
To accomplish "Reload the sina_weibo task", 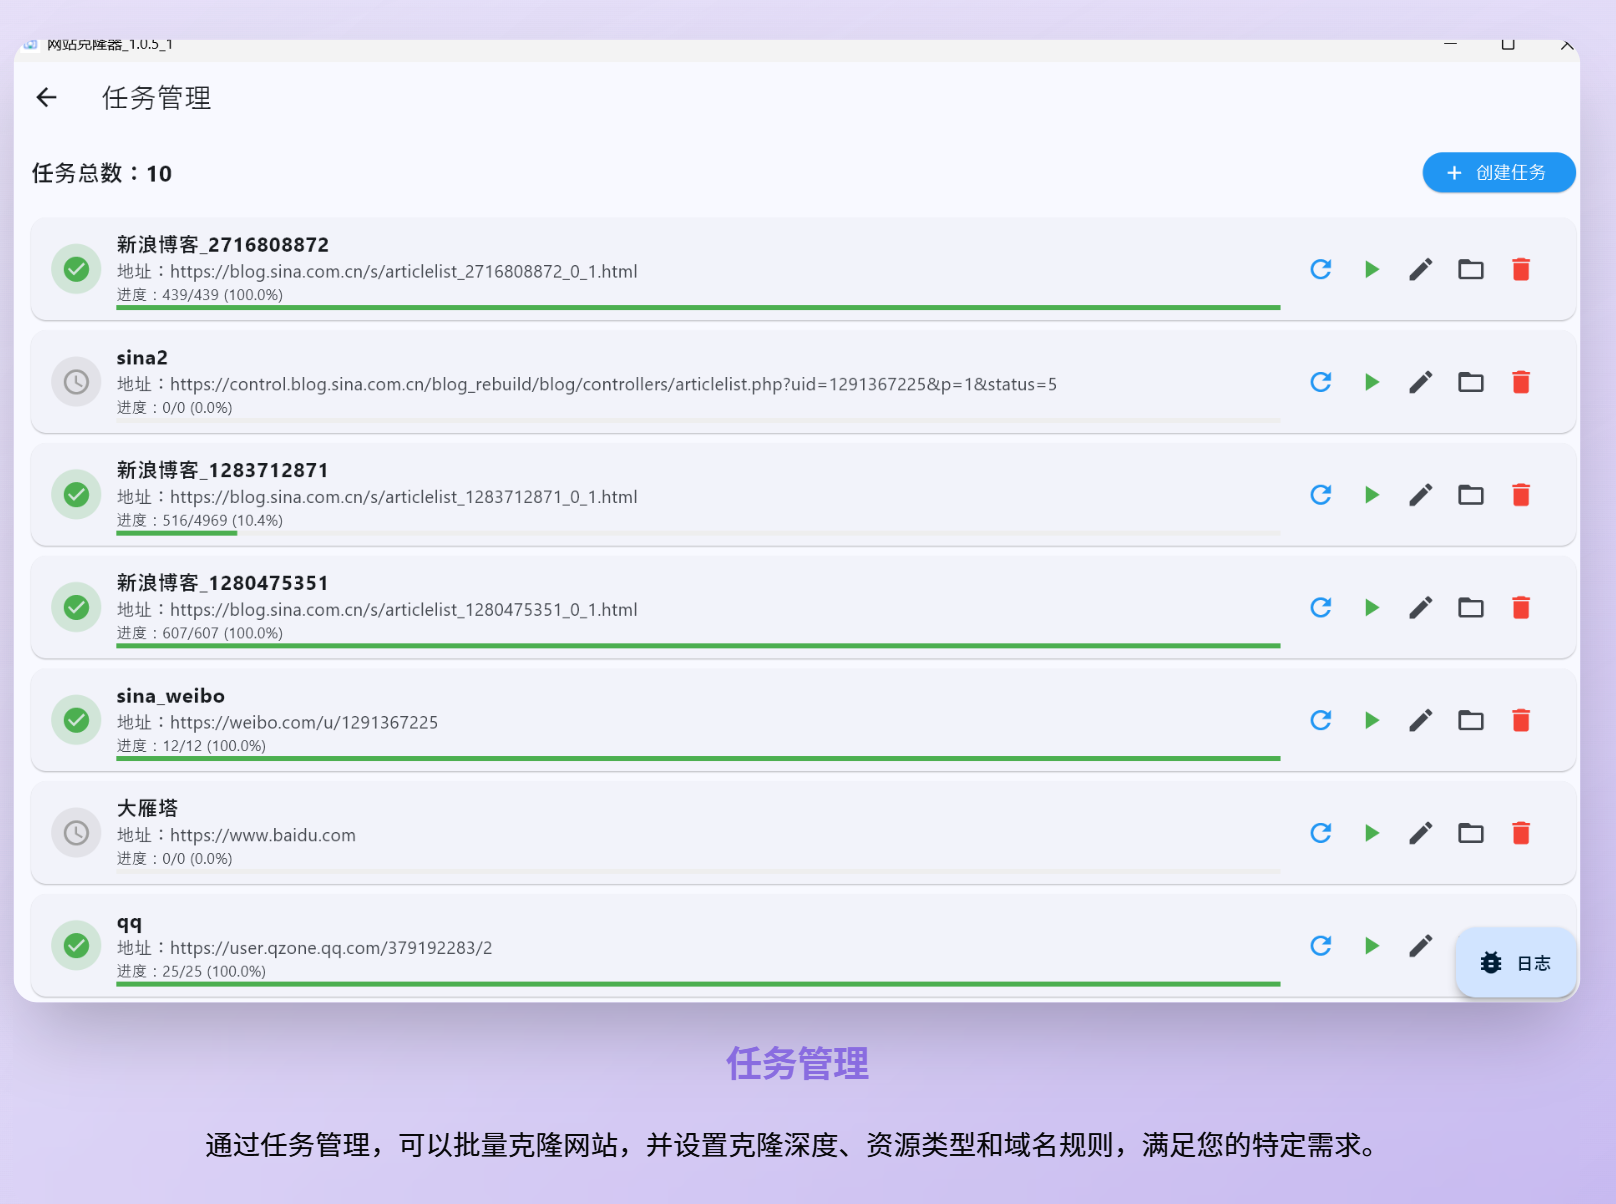I will tap(1321, 721).
